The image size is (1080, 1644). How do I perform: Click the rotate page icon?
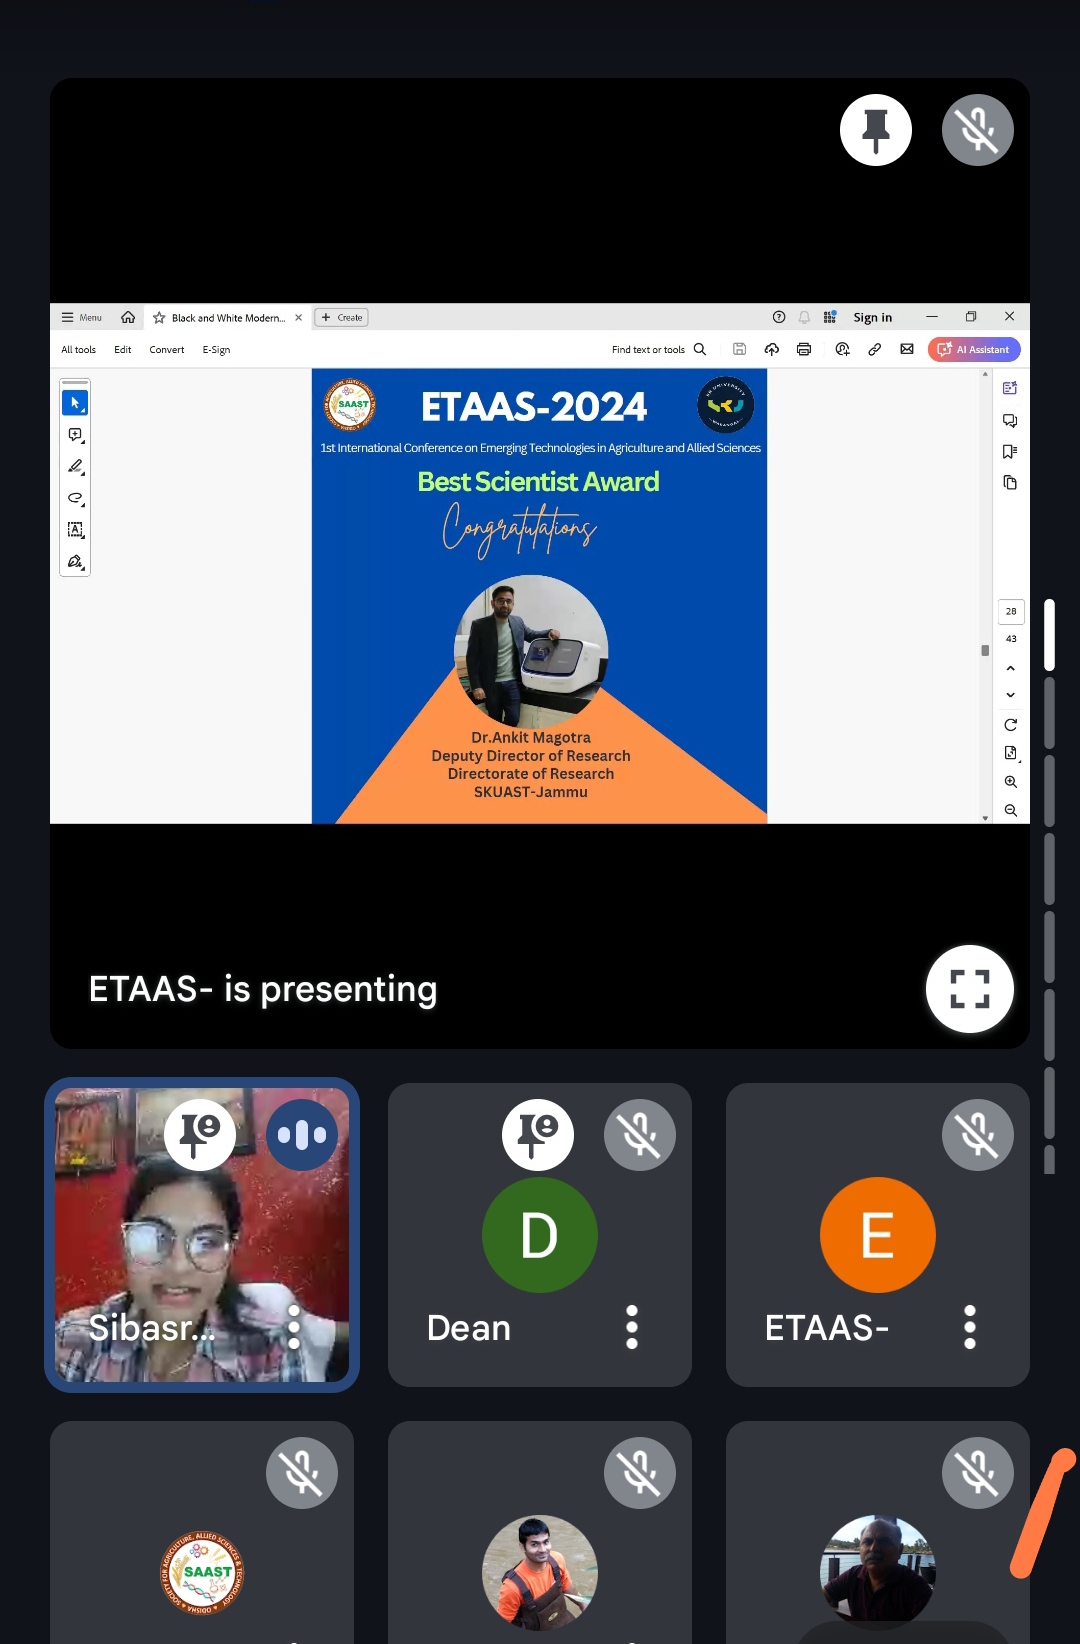pos(1010,725)
